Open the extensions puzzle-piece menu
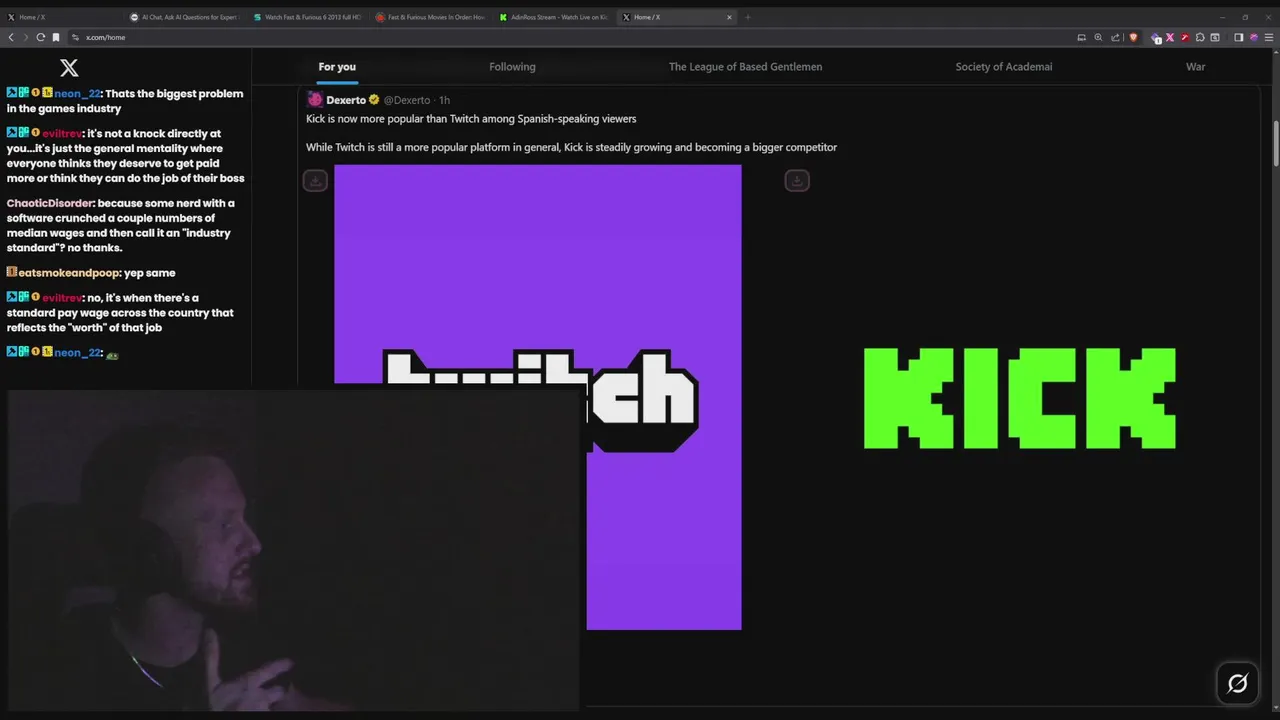 1200,37
